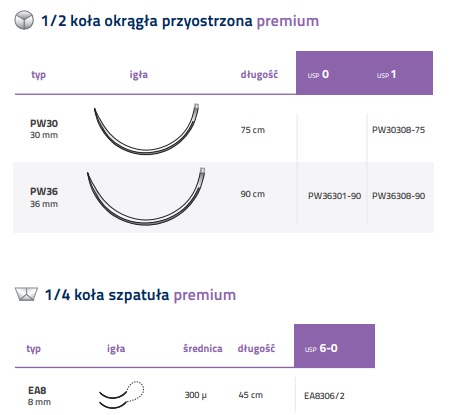Click the USP 0 column header
Image resolution: width=456 pixels, height=415 pixels.
tap(318, 74)
